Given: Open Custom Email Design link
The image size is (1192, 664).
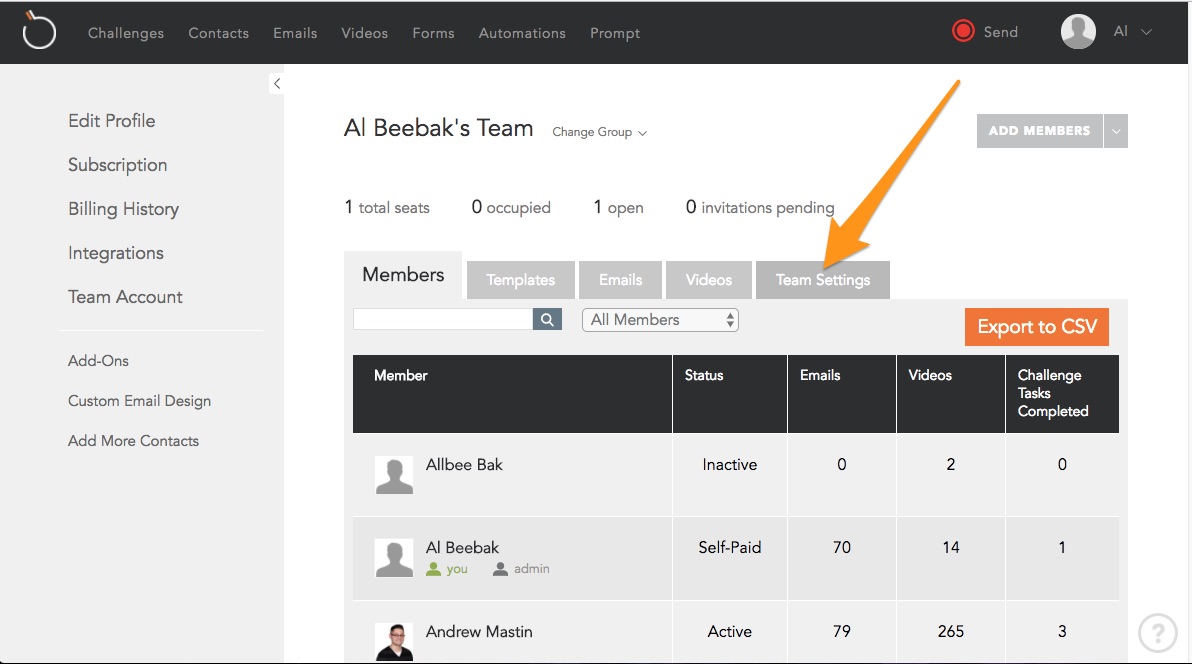Looking at the screenshot, I should point(139,401).
